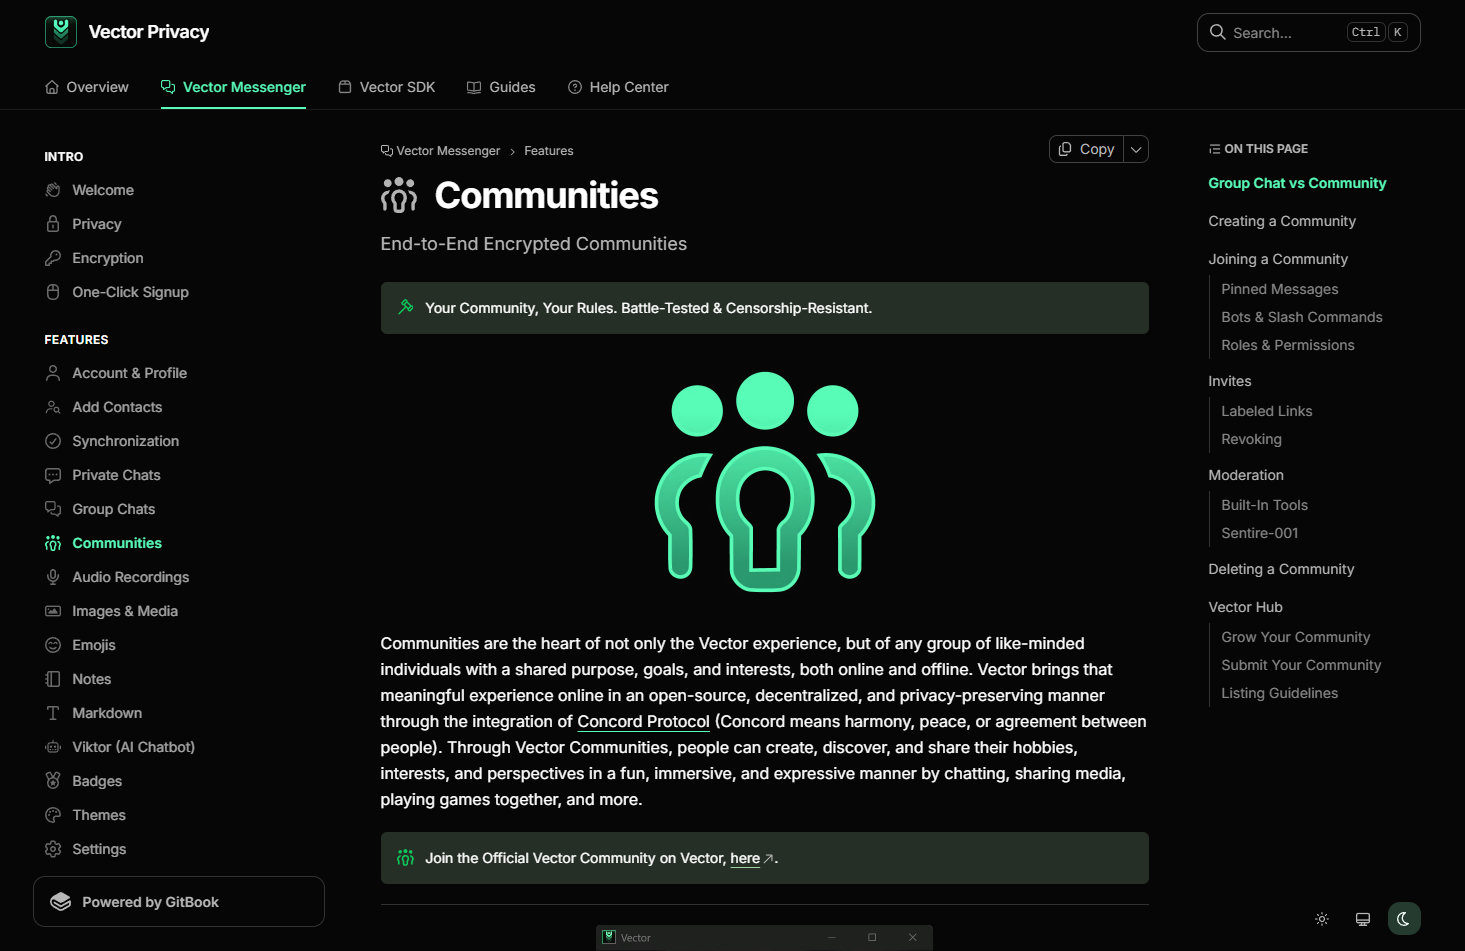The width and height of the screenshot is (1465, 951).
Task: Jump to Bots & Slash Commands section
Action: (x=1301, y=317)
